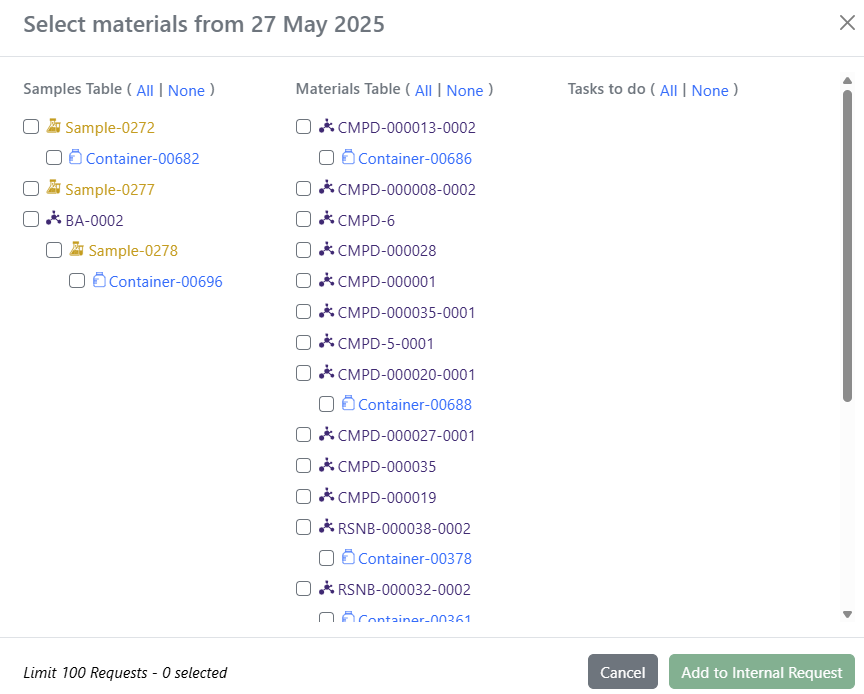Screen dimensions: 864x694
Task: Select All under Tasks to do
Action: pyautogui.click(x=668, y=90)
